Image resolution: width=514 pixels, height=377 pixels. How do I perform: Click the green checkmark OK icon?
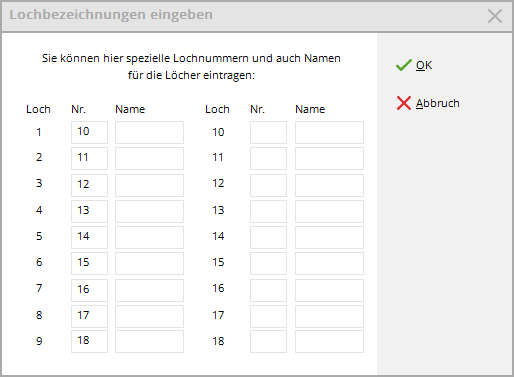pos(404,65)
